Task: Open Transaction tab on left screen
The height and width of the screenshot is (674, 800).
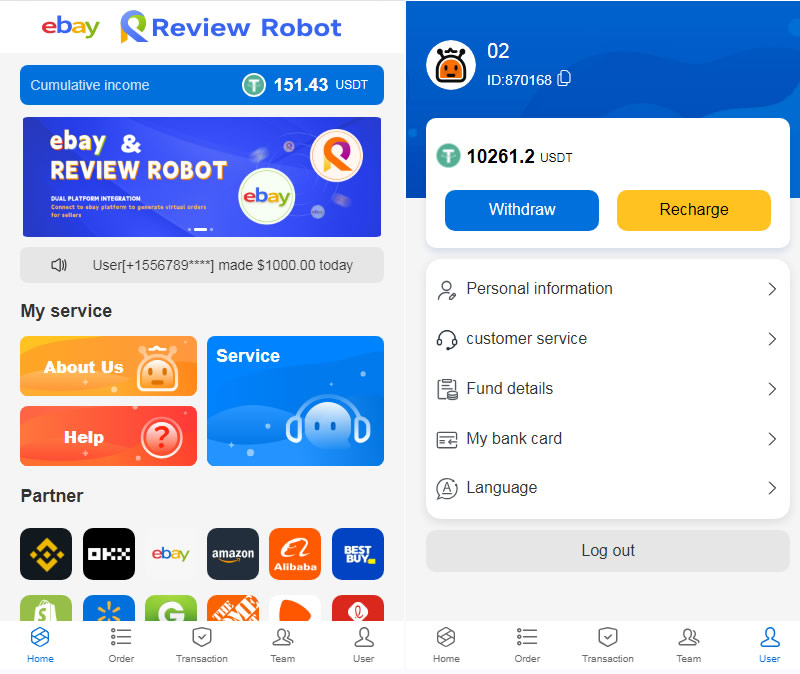Action: click(202, 645)
